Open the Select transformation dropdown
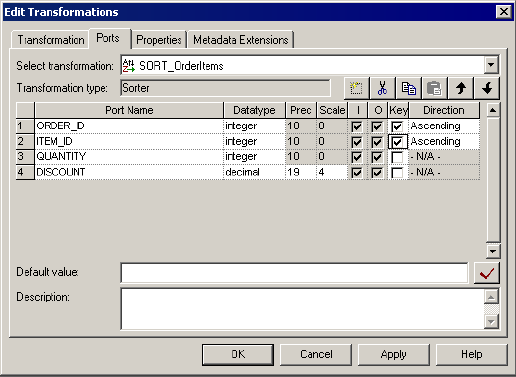The image size is (516, 377). click(x=491, y=65)
